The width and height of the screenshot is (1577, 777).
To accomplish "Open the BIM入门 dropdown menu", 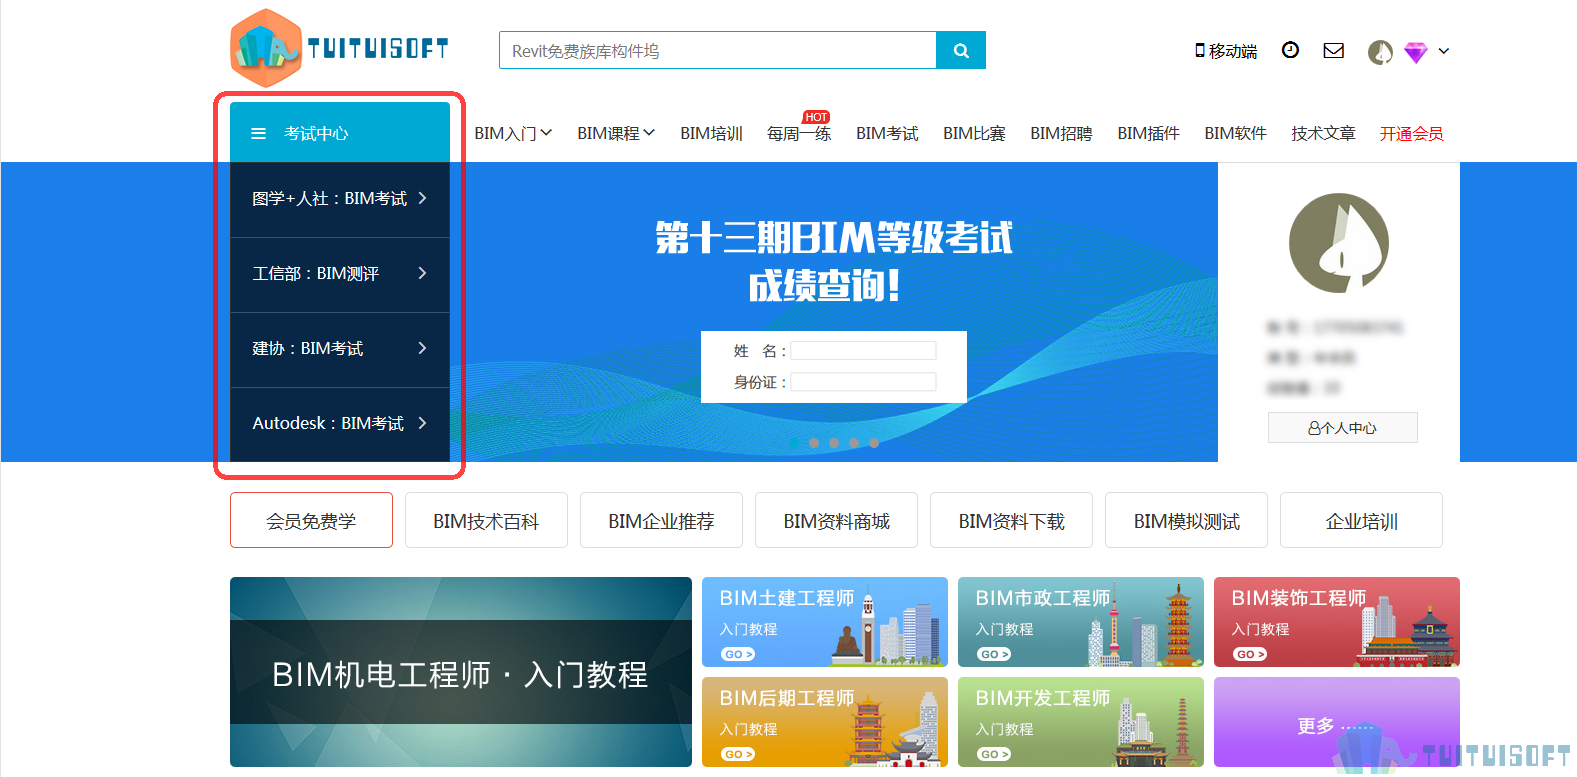I will point(513,133).
